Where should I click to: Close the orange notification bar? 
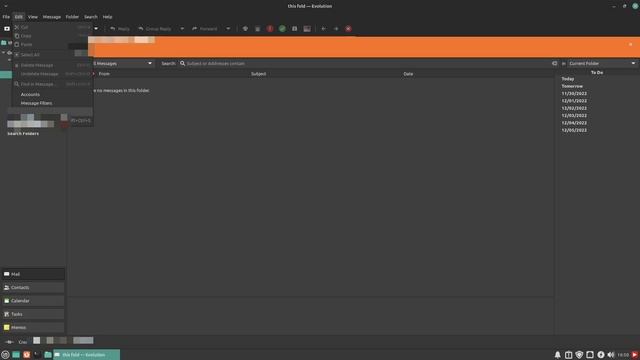point(631,44)
